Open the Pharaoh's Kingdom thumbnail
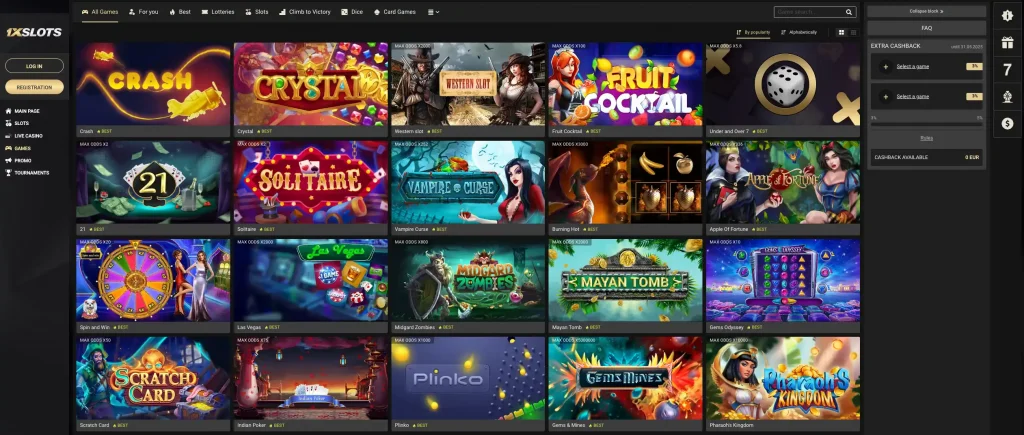The image size is (1024, 435). click(x=783, y=378)
